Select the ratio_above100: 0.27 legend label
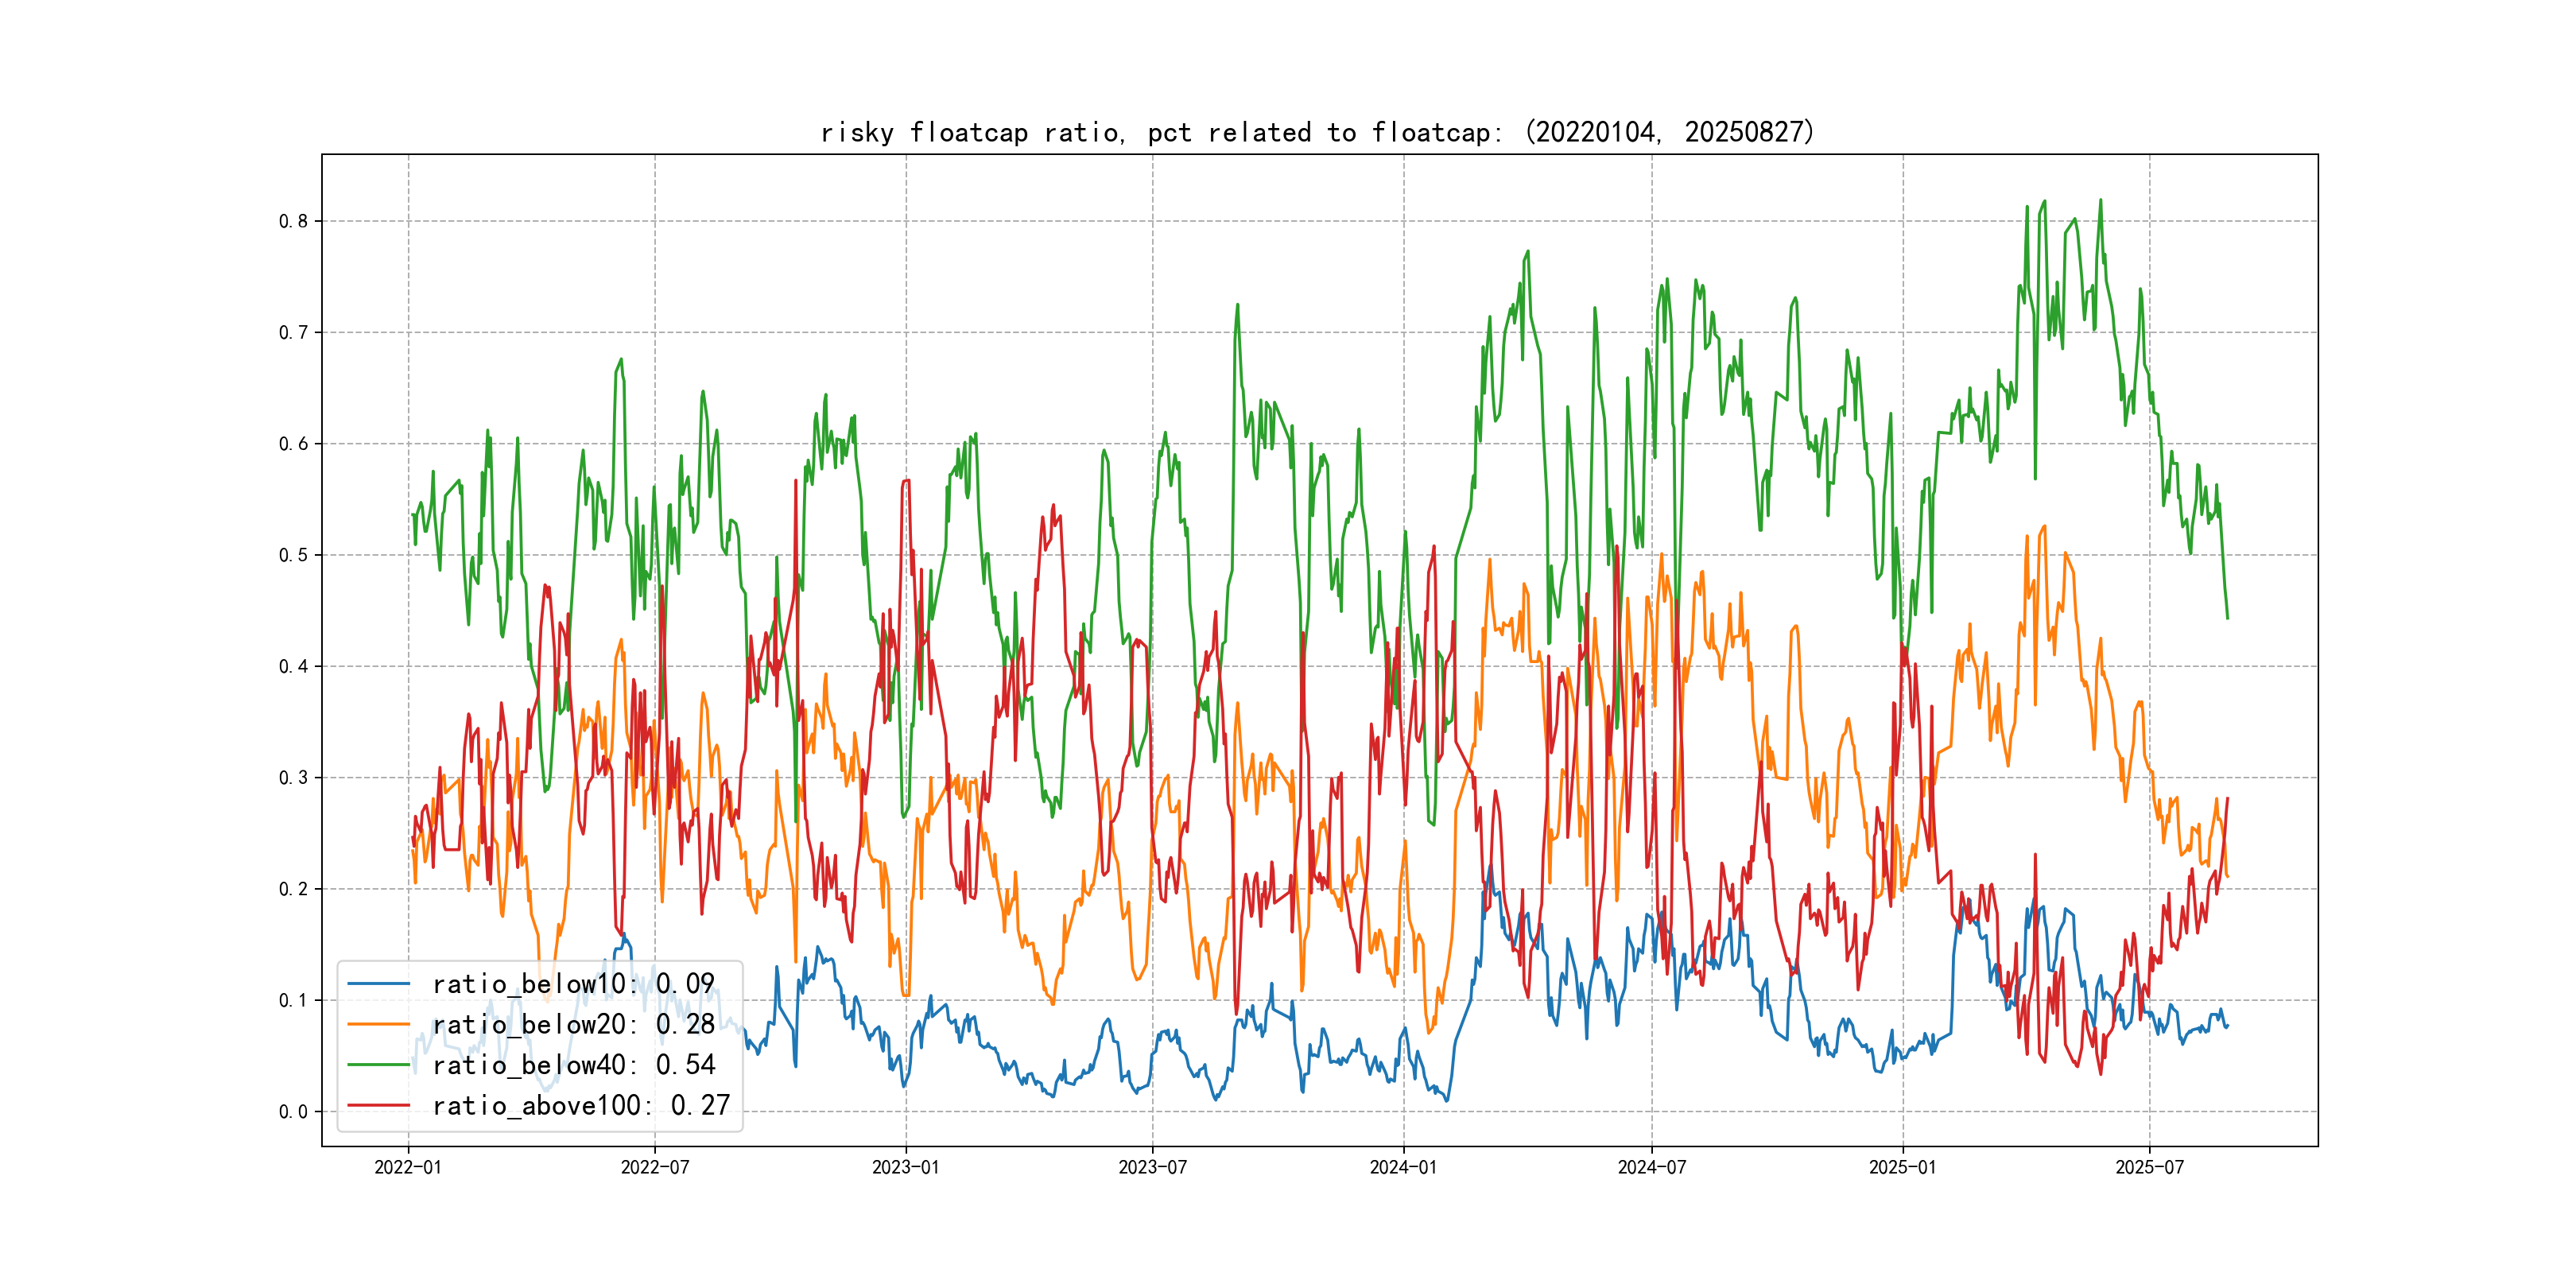 coord(581,1105)
